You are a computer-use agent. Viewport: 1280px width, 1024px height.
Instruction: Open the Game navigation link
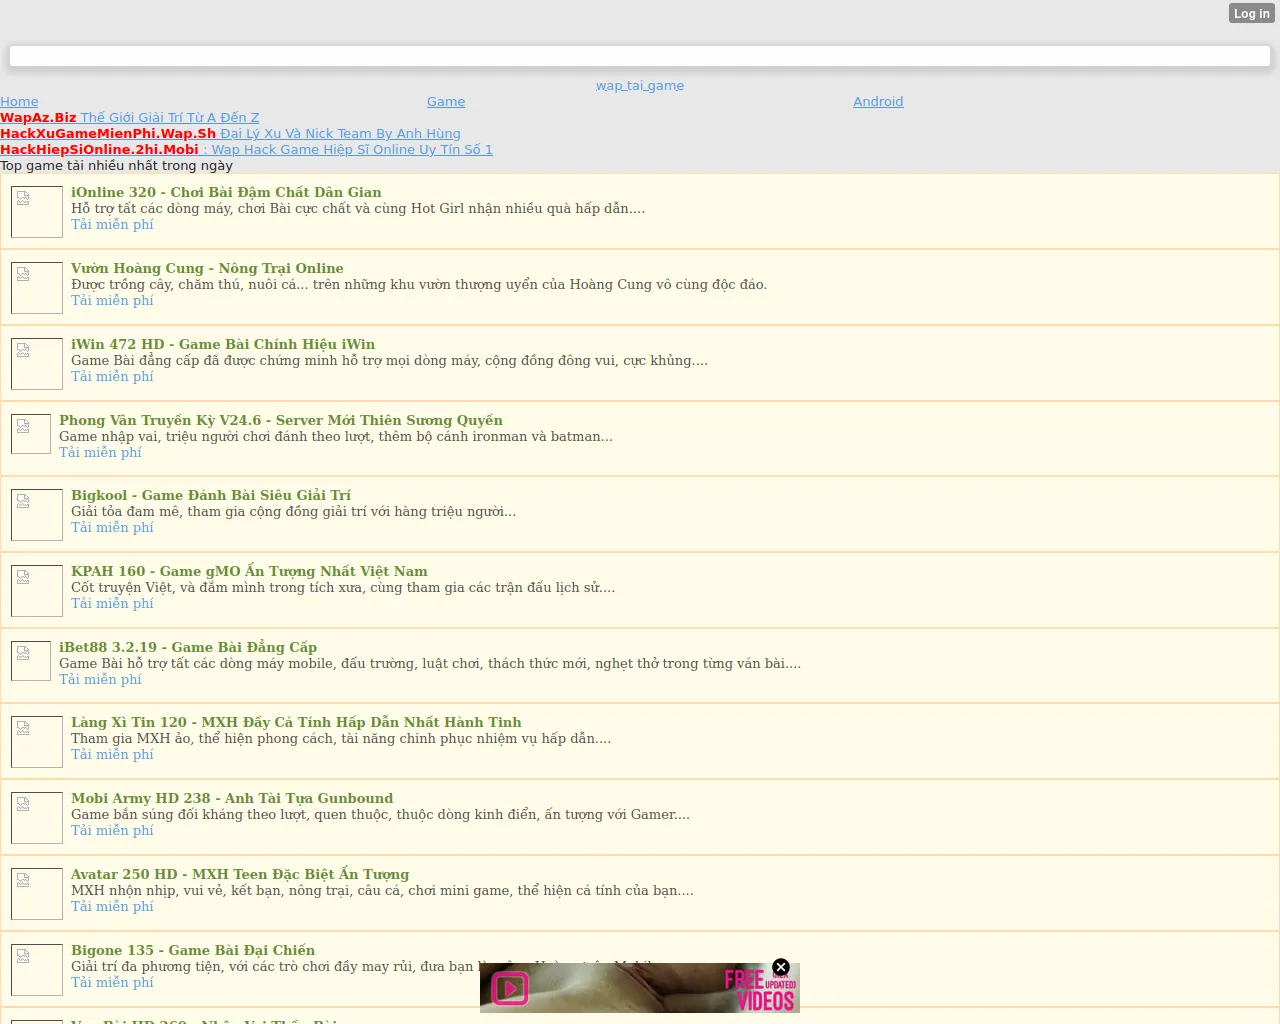click(x=446, y=102)
